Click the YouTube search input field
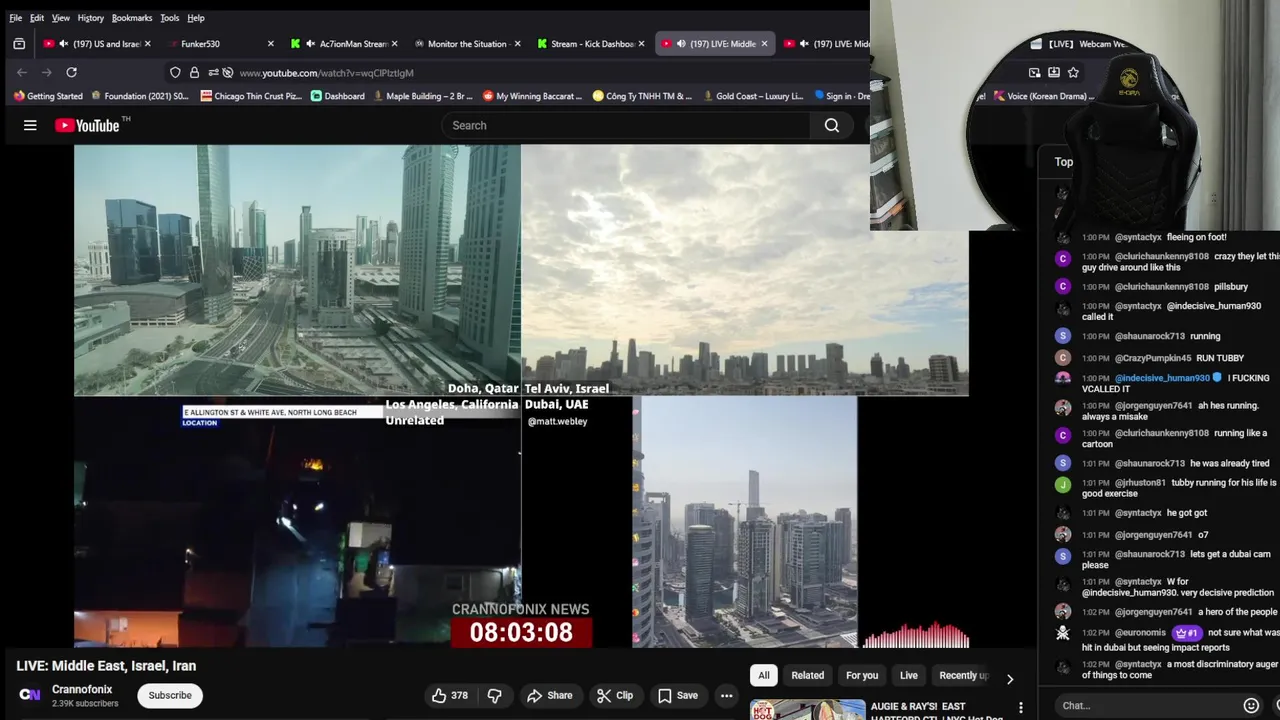The width and height of the screenshot is (1280, 720). [x=626, y=125]
